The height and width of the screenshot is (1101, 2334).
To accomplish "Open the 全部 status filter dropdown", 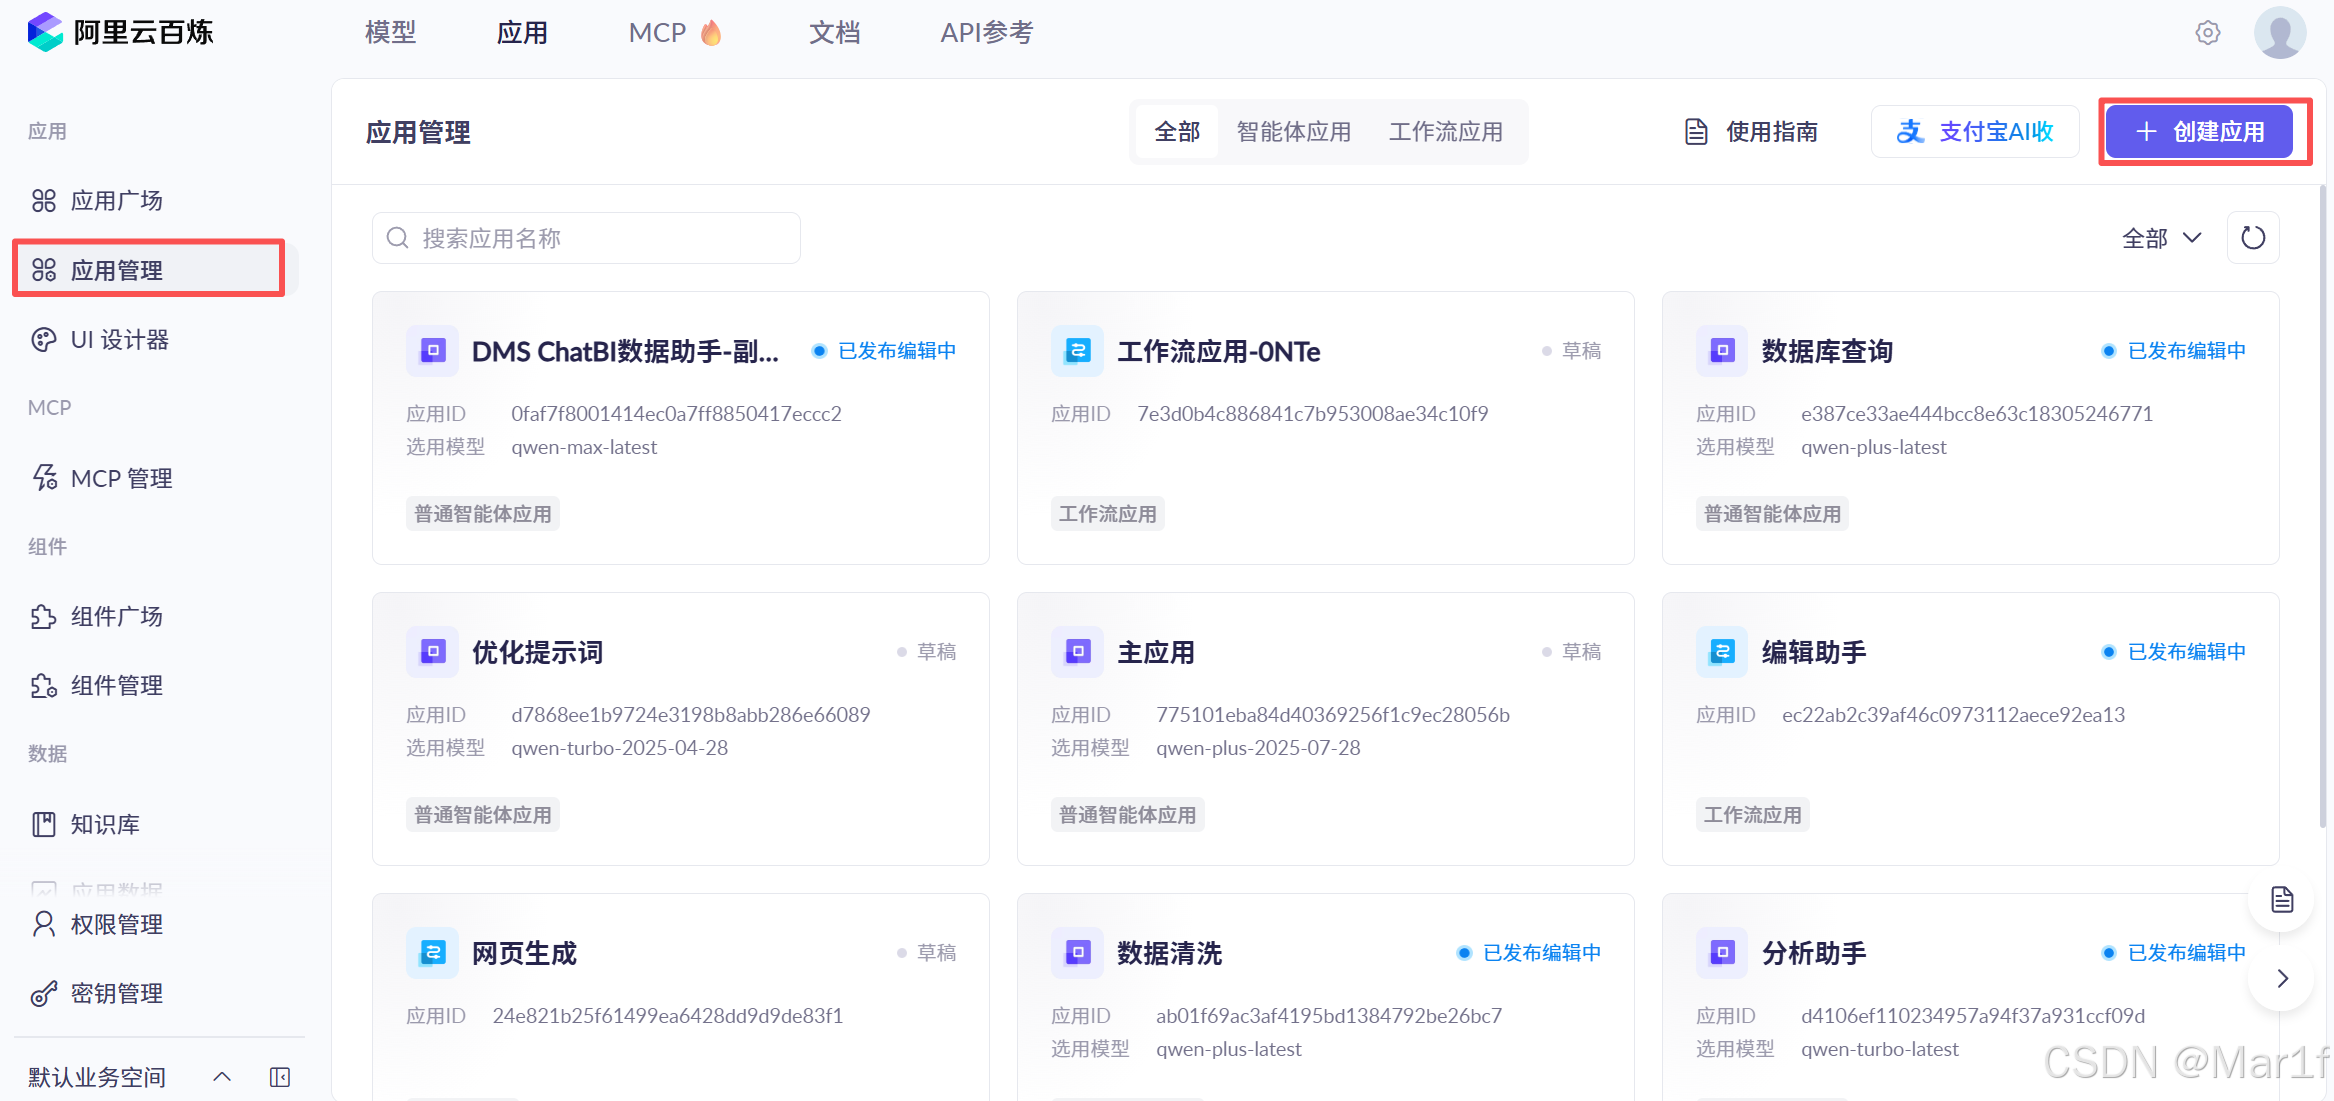I will [x=2161, y=238].
